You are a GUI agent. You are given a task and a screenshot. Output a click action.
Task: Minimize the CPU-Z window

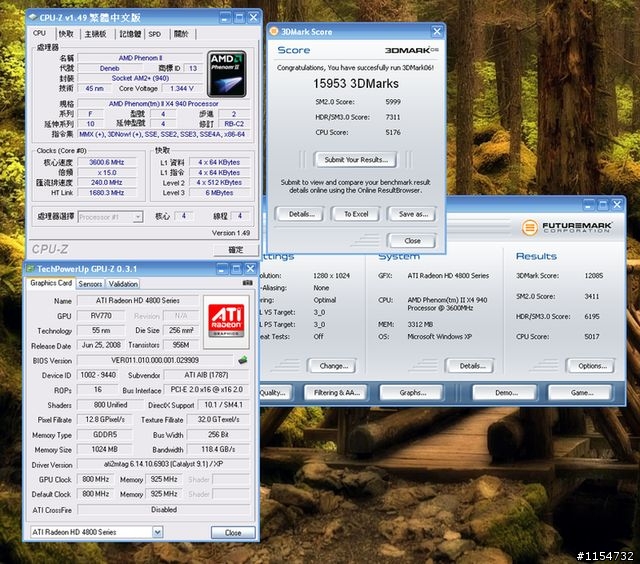pyautogui.click(x=225, y=18)
